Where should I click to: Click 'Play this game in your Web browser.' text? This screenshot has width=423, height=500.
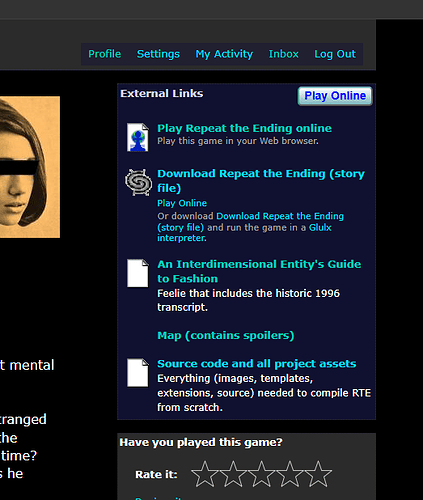tap(238, 141)
